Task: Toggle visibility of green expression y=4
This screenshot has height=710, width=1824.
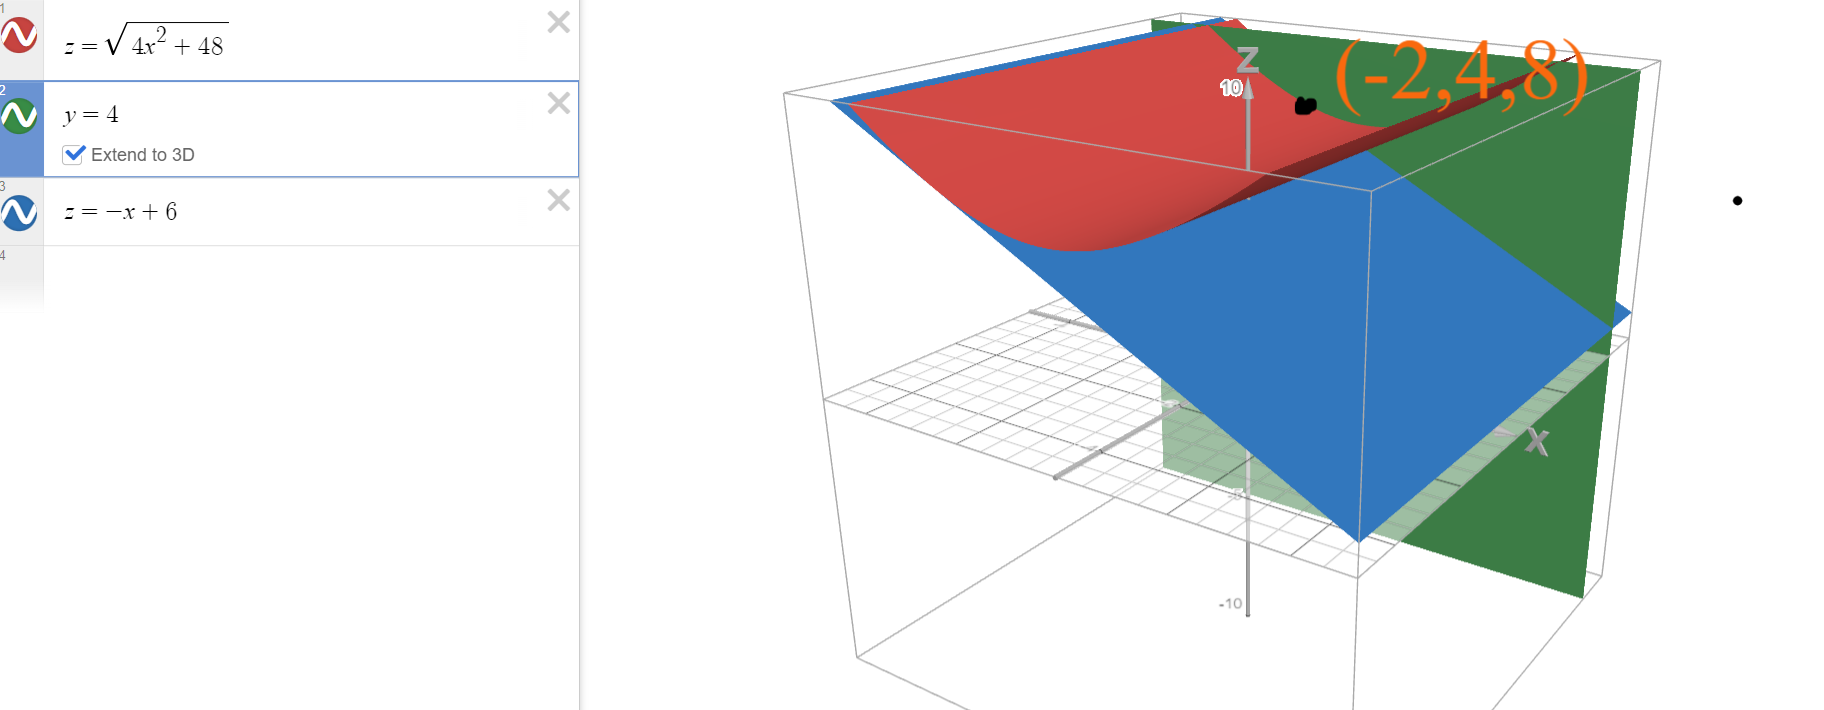Action: (20, 117)
